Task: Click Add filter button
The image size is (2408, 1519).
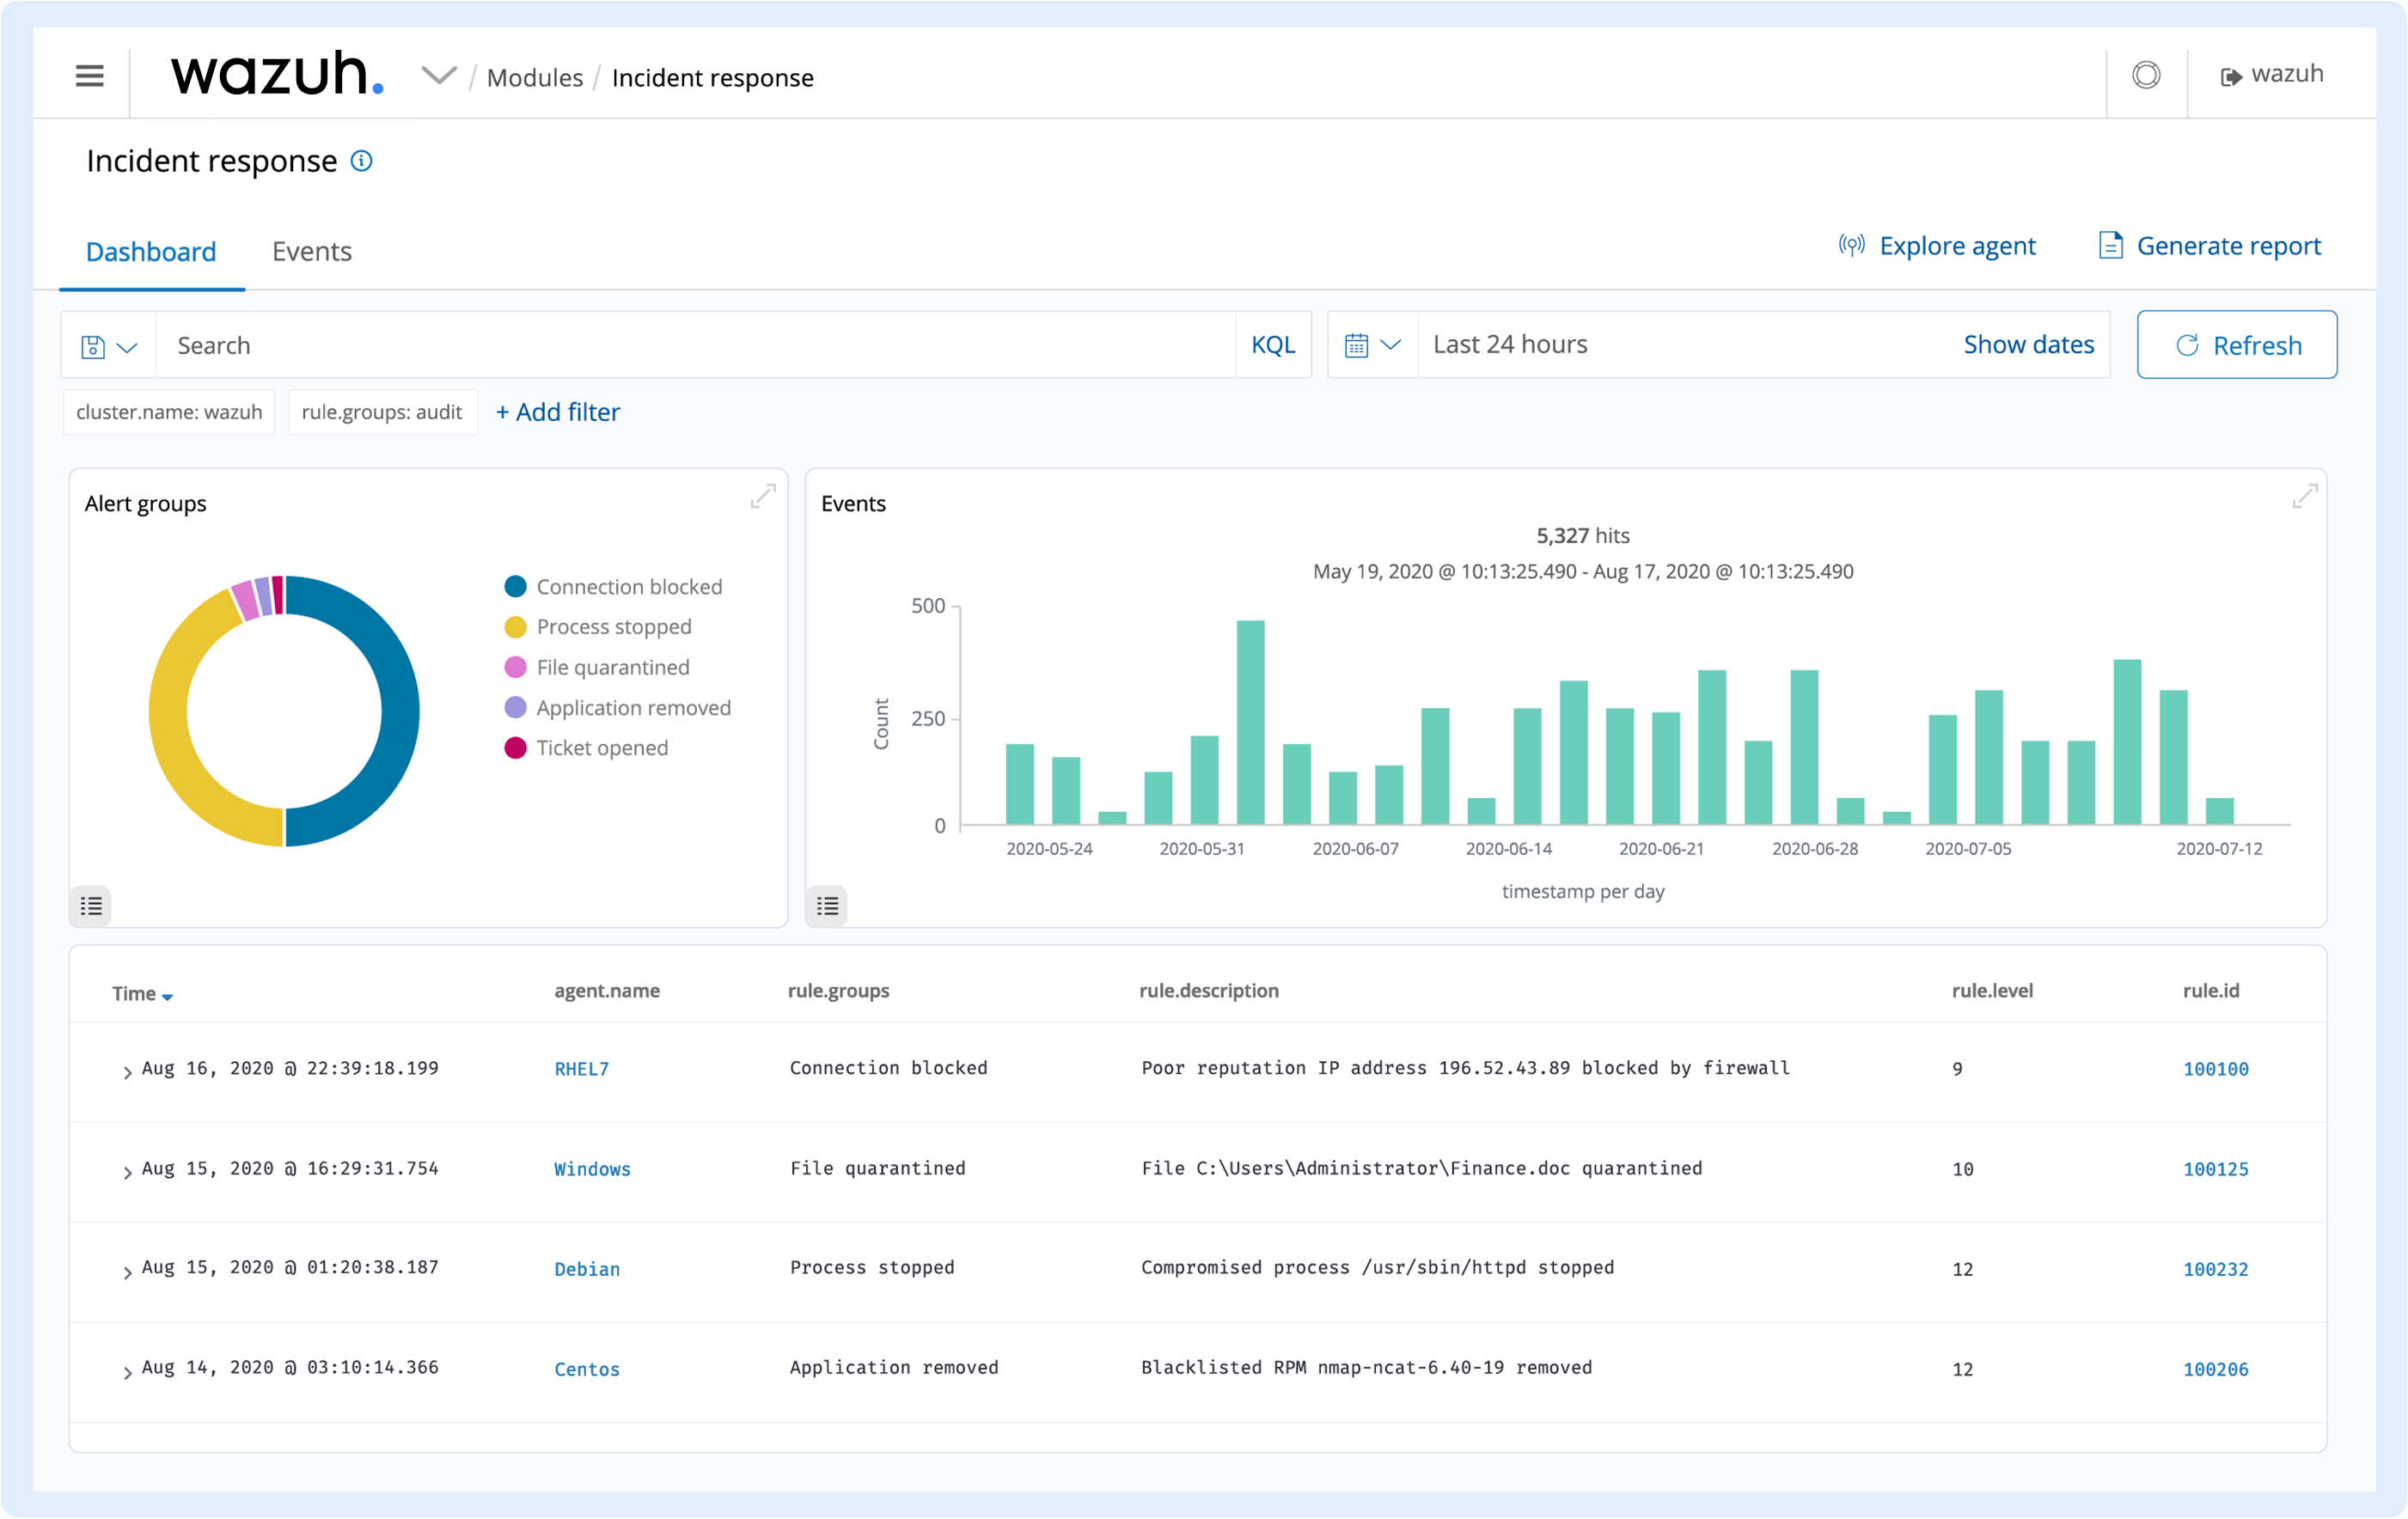Action: [x=557, y=412]
